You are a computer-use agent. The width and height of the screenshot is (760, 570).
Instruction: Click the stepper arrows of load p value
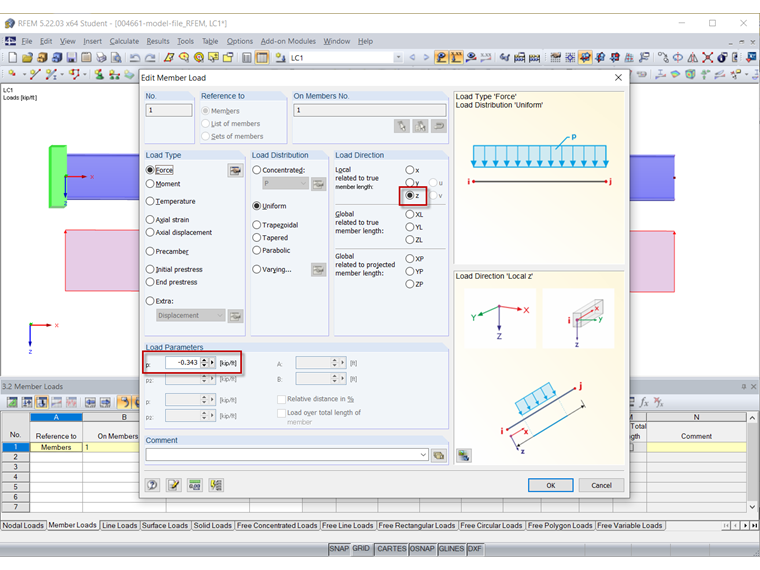tap(204, 363)
